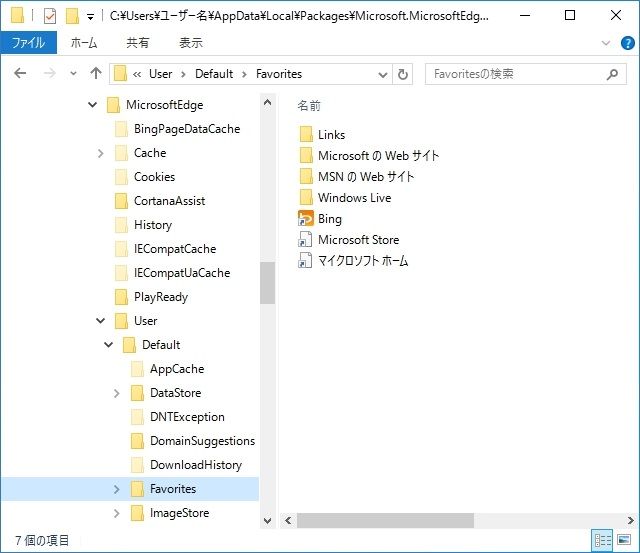Select DomainSuggestions folder in the tree
This screenshot has height=553, width=640.
point(202,441)
